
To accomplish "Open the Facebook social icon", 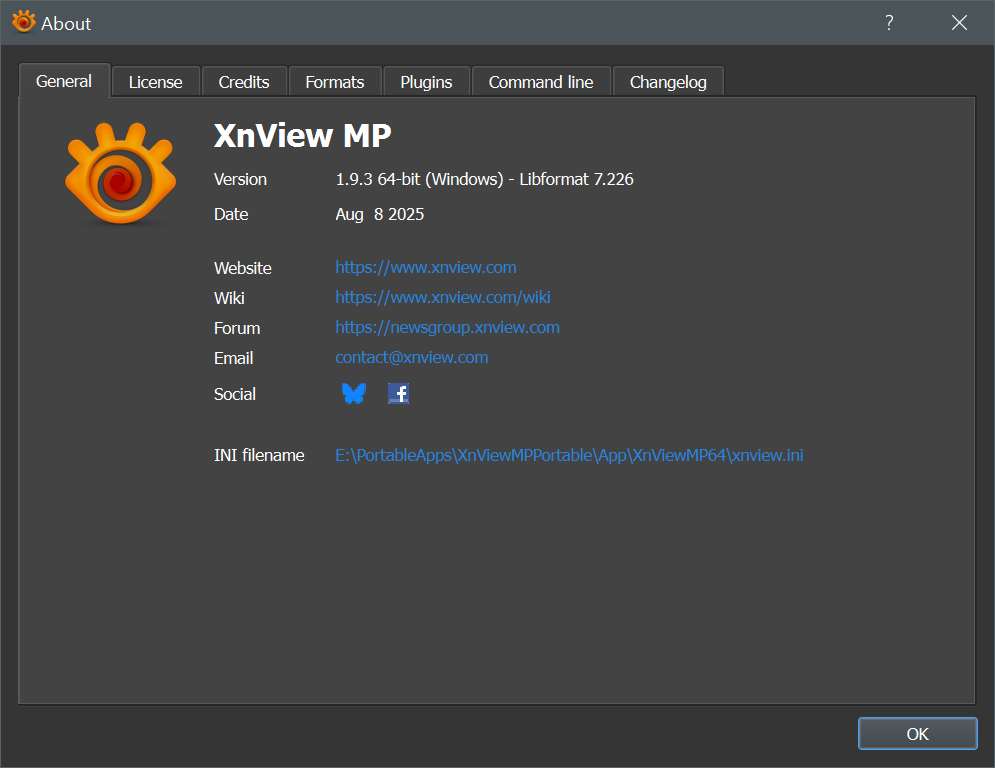I will pos(398,394).
